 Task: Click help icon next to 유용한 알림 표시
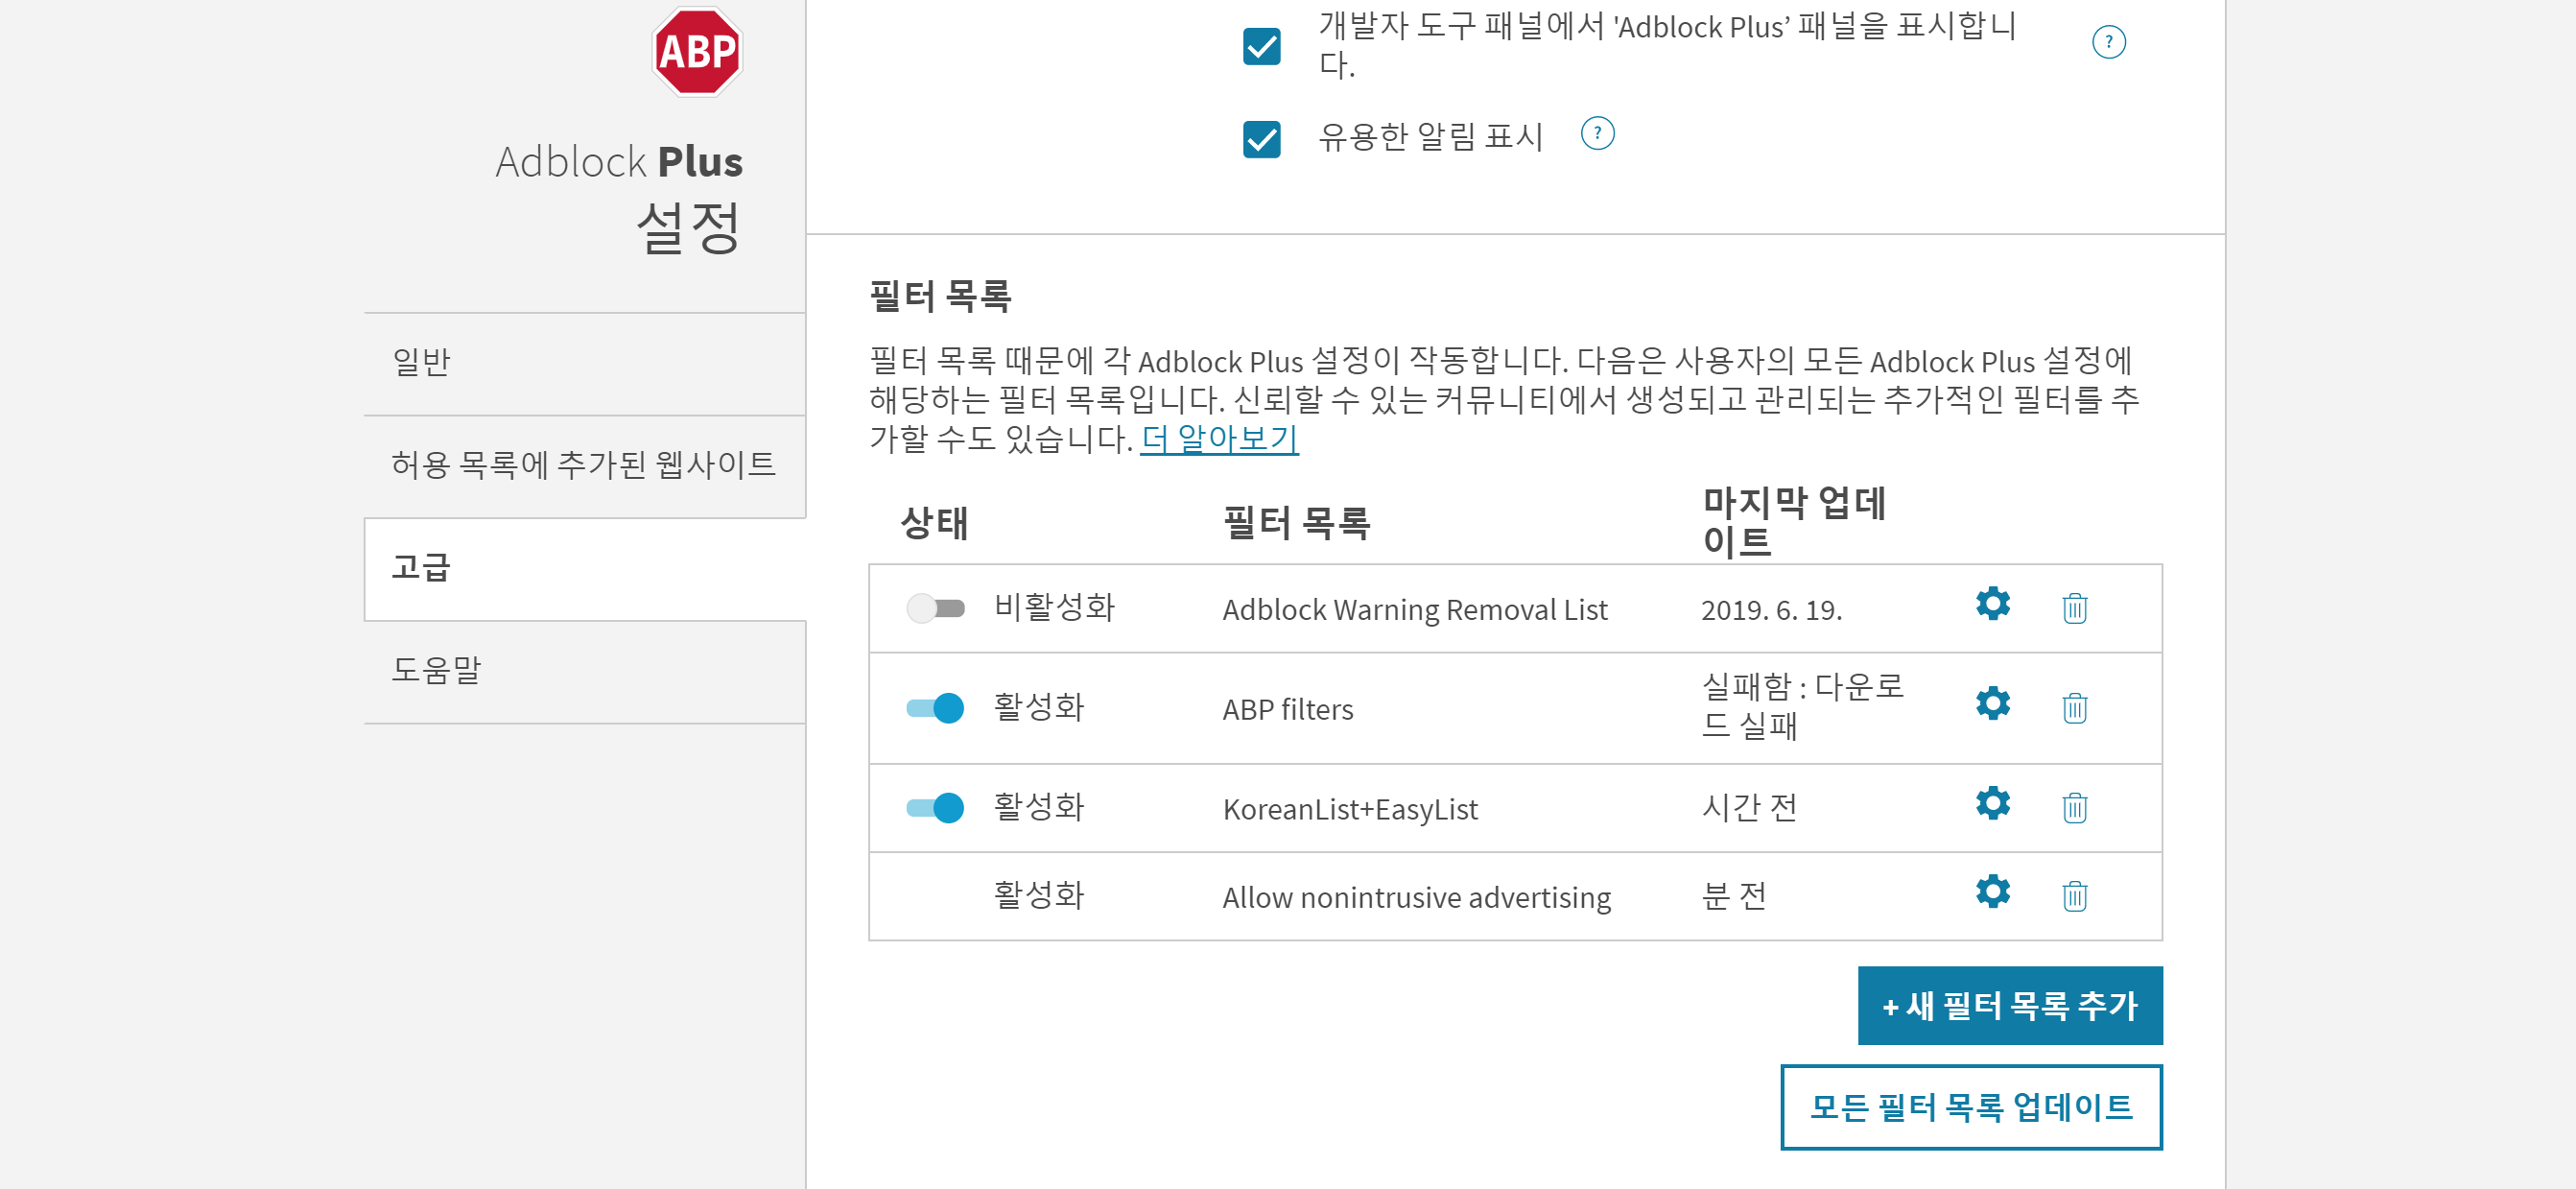(1597, 133)
